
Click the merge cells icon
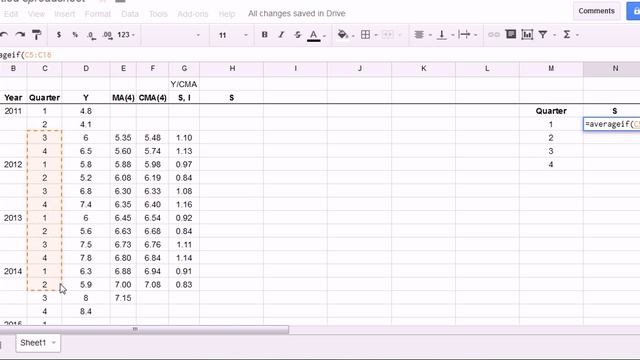coord(388,35)
